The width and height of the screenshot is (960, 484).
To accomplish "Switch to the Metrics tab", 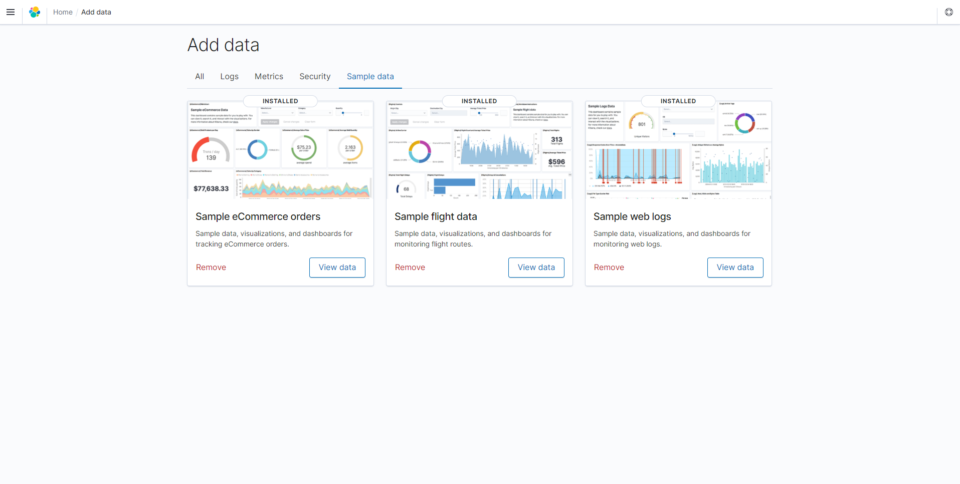I will 269,76.
